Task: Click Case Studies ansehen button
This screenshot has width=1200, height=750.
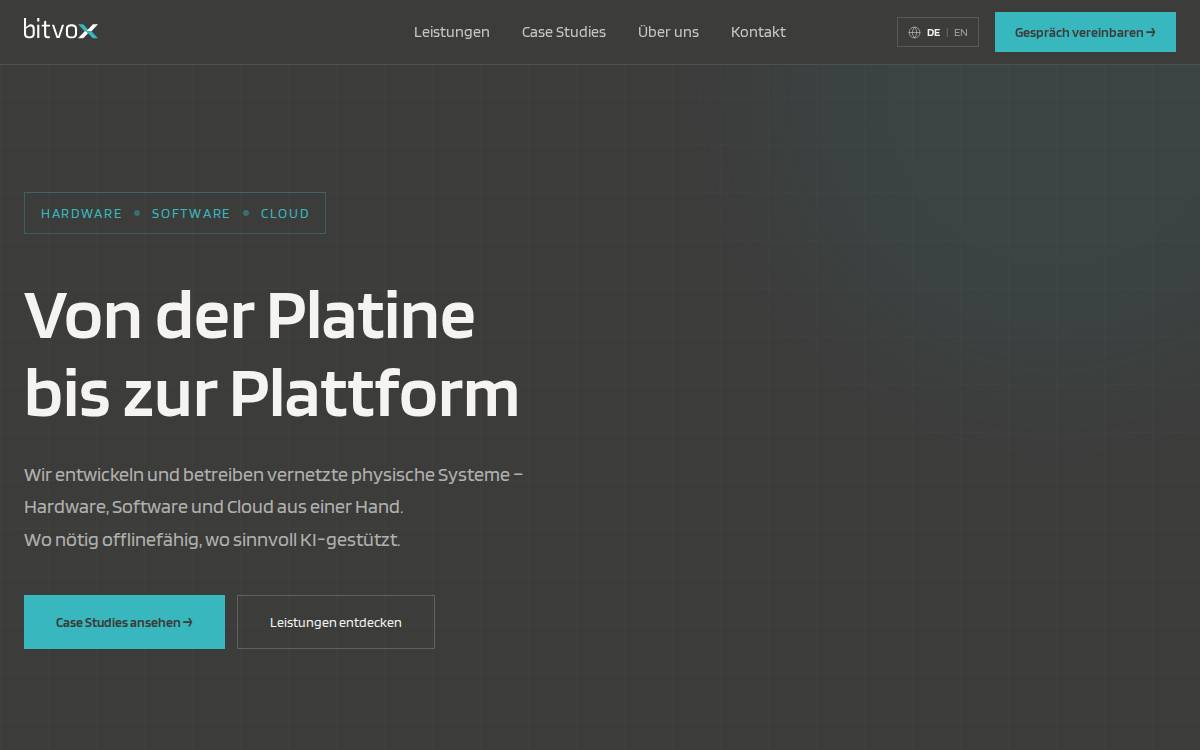Action: pyautogui.click(x=124, y=622)
